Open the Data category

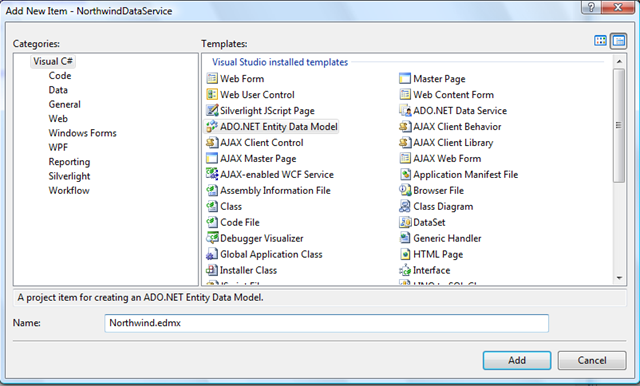tap(58, 90)
